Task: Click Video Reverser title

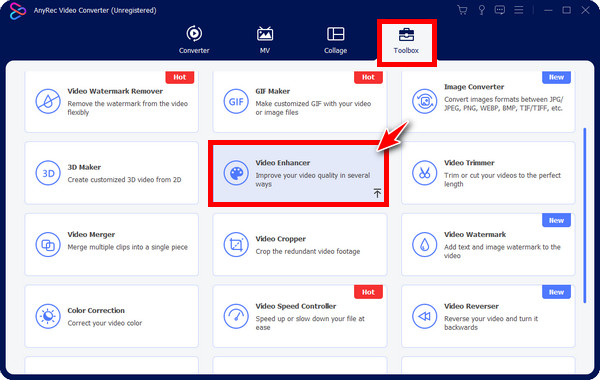Action: [471, 306]
